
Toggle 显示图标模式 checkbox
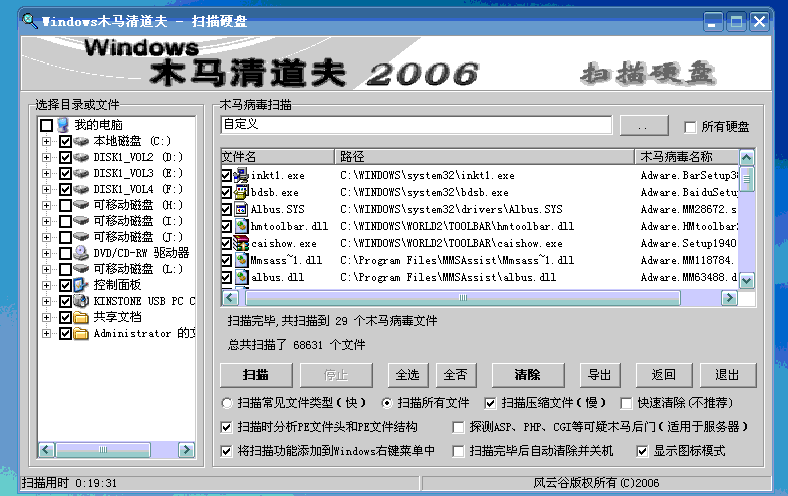[x=642, y=451]
